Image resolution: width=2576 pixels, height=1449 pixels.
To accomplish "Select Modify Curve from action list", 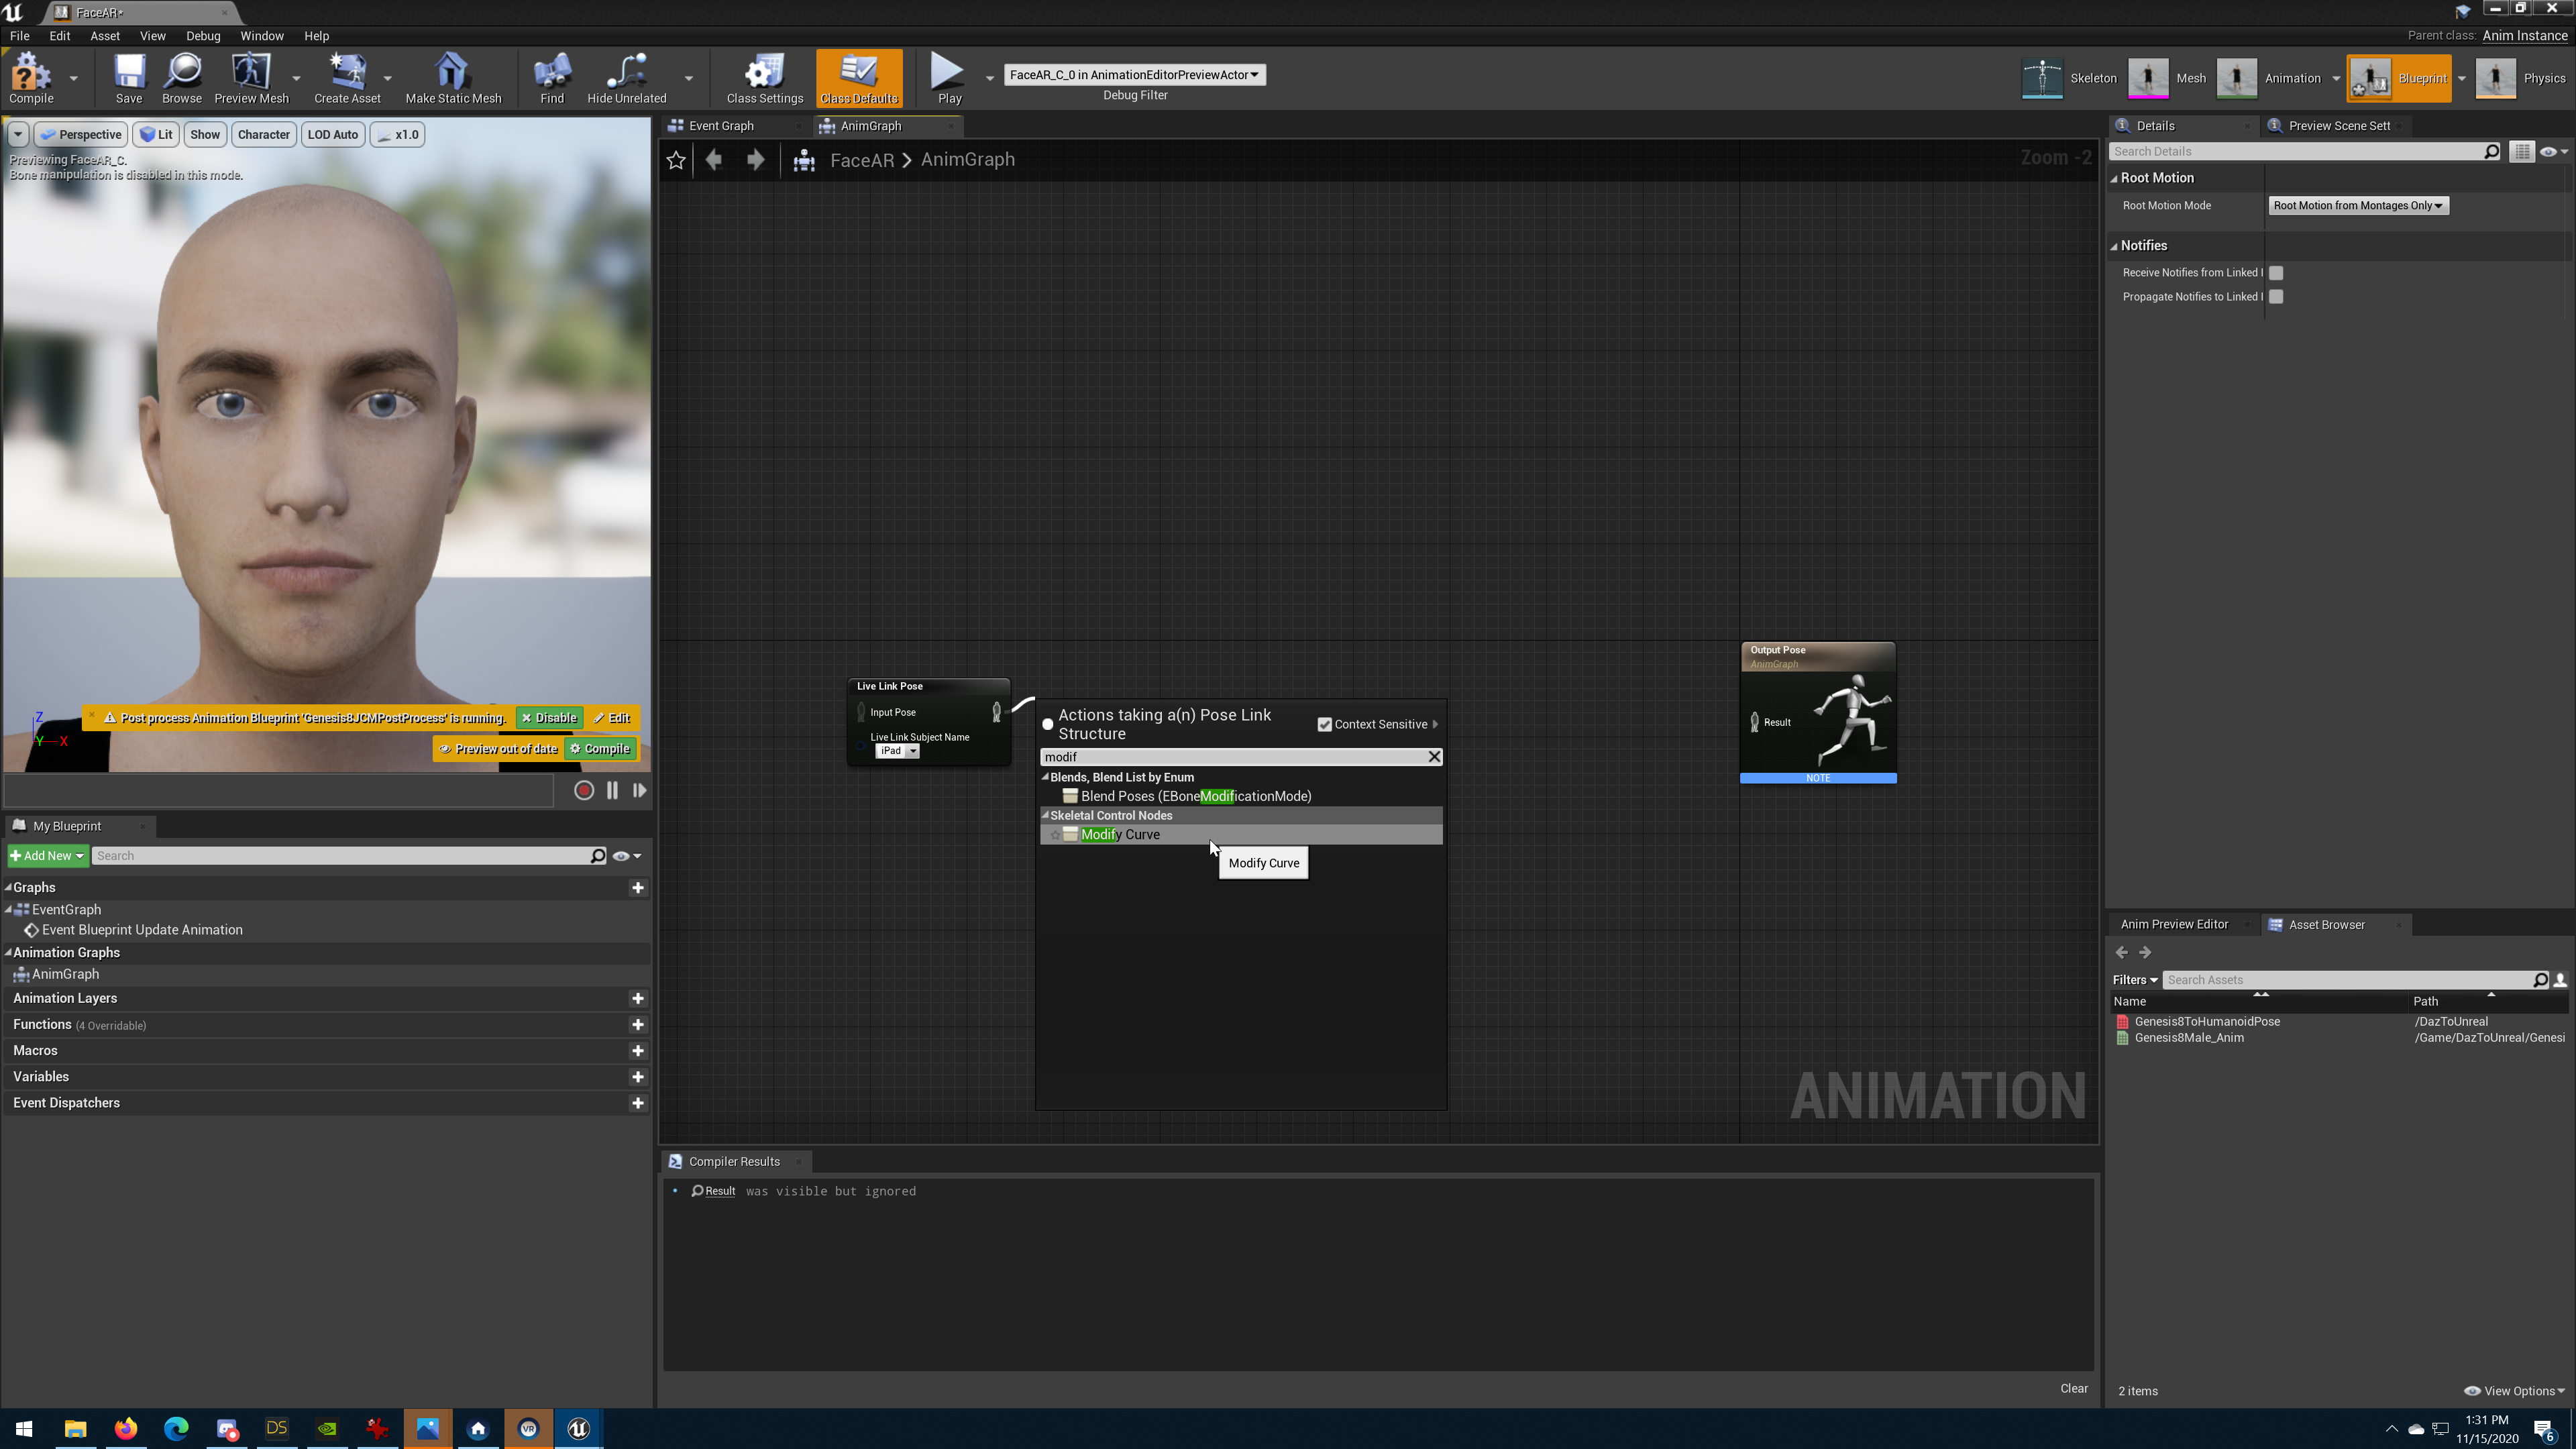I will [x=1241, y=835].
